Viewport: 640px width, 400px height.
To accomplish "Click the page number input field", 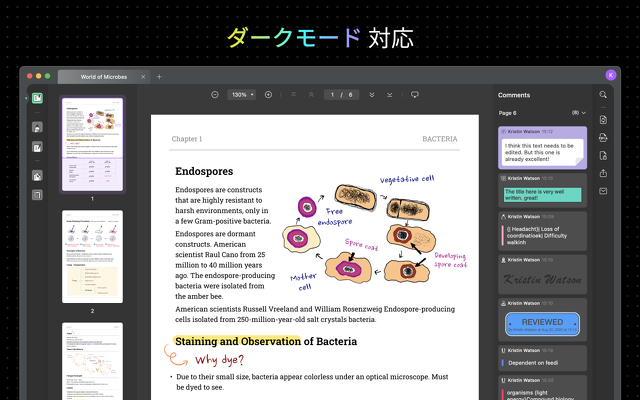I will tap(332, 95).
